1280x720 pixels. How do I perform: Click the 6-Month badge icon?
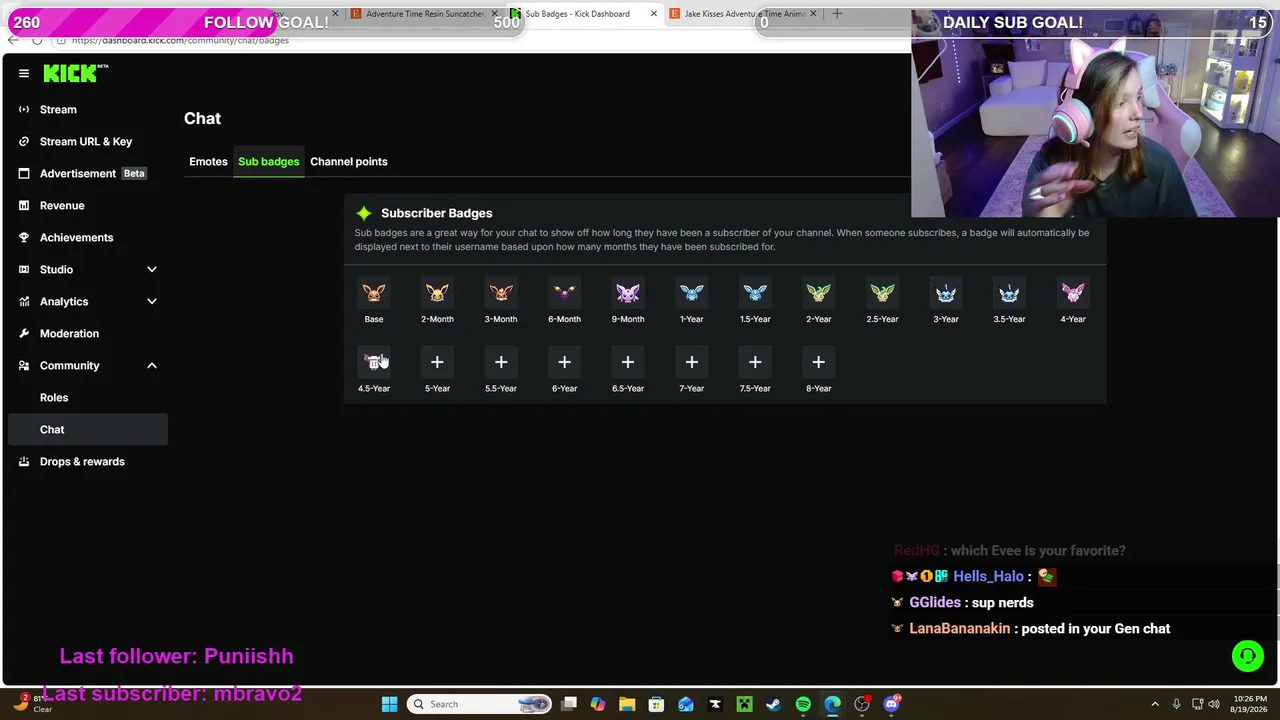pos(564,293)
